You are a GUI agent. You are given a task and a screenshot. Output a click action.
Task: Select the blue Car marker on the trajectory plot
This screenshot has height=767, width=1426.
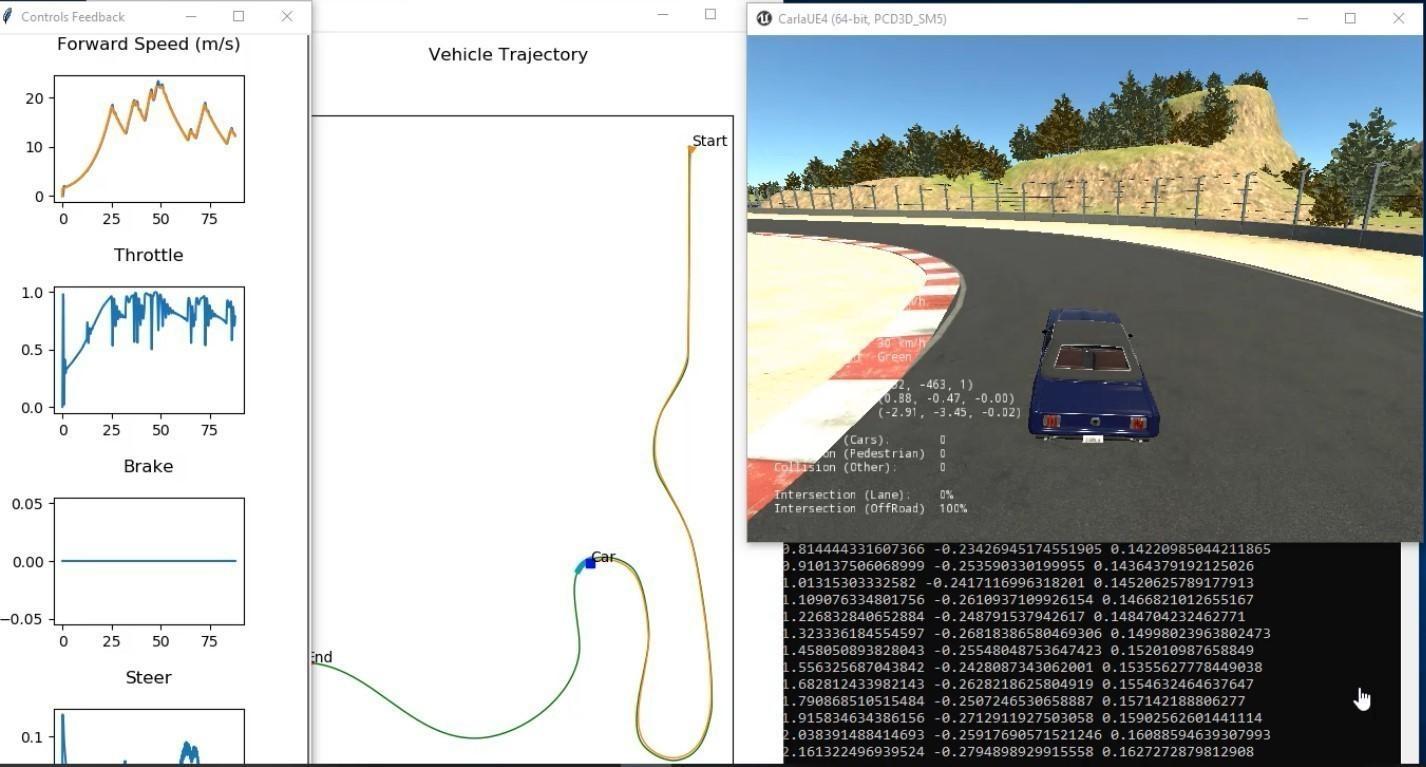point(591,563)
